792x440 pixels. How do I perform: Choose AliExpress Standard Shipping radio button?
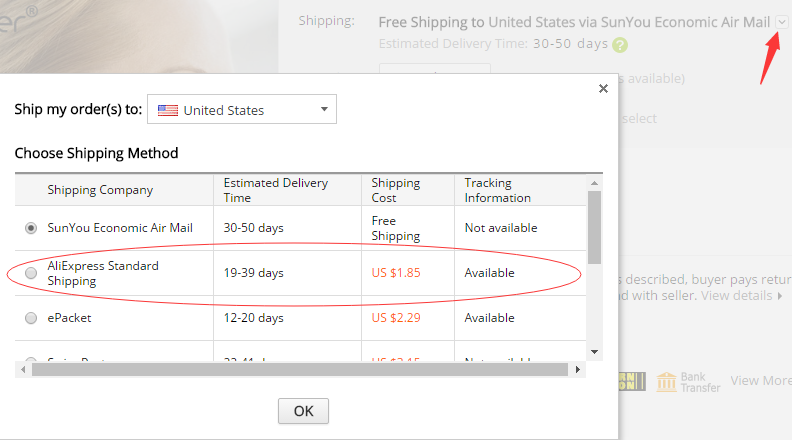pyautogui.click(x=31, y=273)
